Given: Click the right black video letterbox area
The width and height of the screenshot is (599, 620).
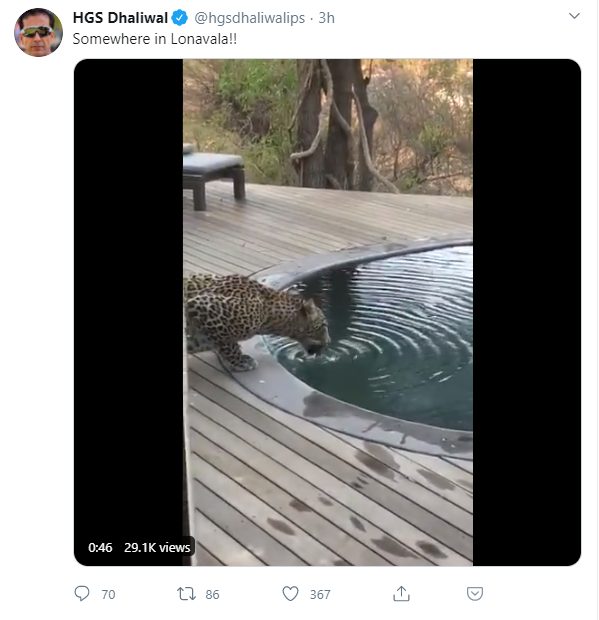Looking at the screenshot, I should point(527,312).
